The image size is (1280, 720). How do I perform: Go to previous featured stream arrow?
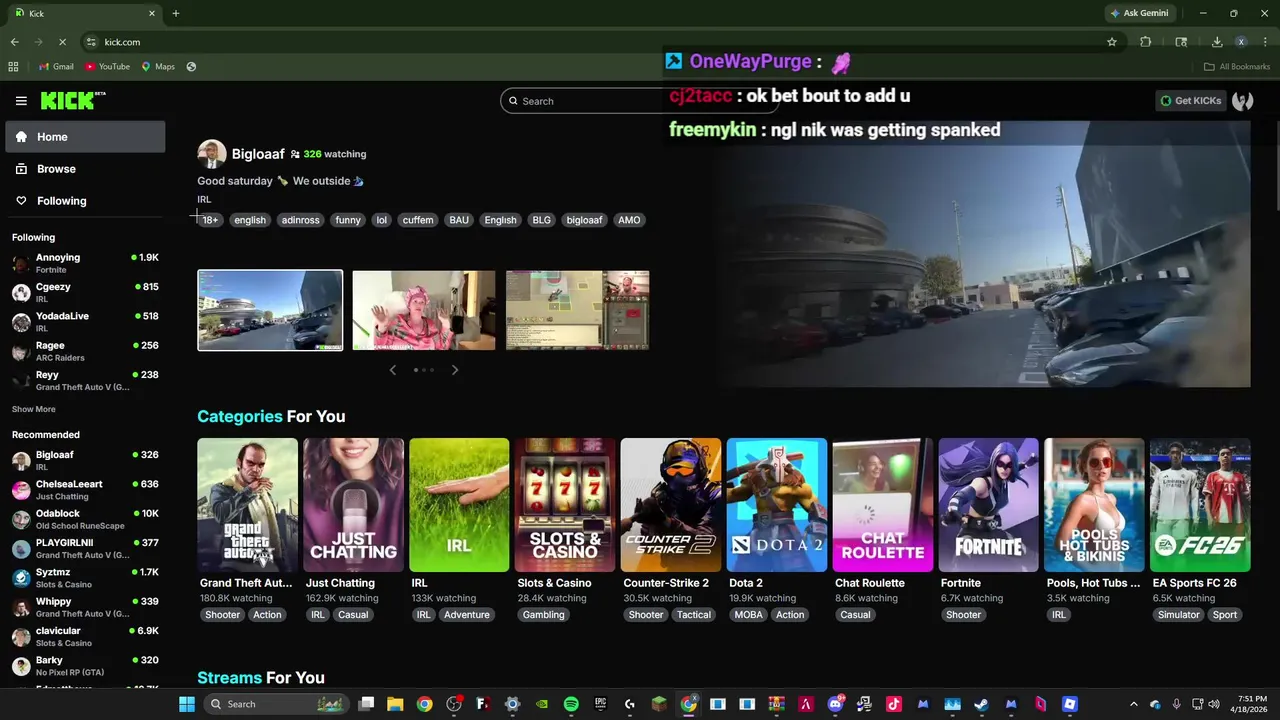pos(393,370)
